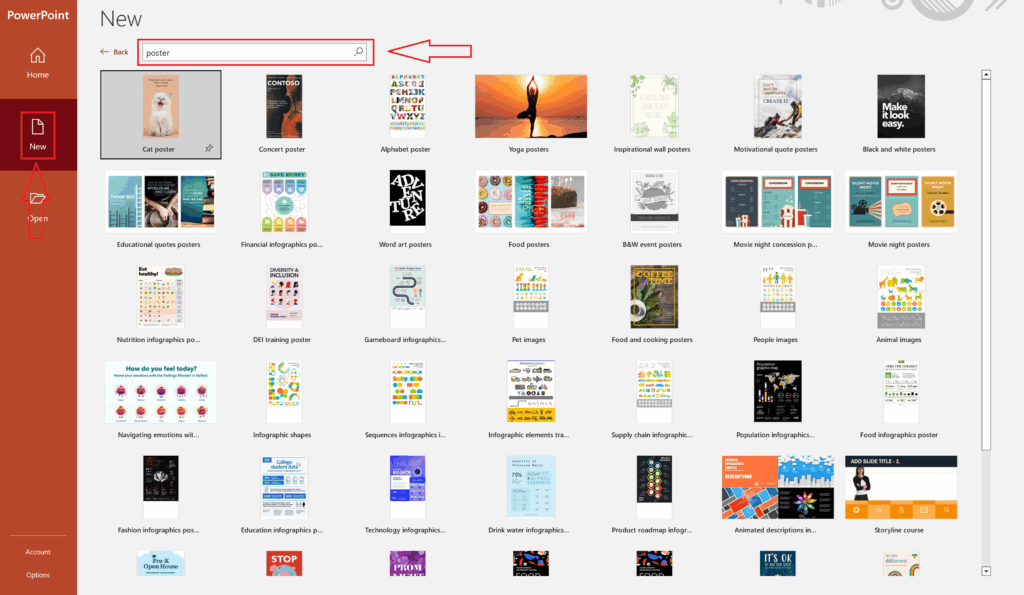The height and width of the screenshot is (595, 1024).
Task: Click the magnifying glass in the search box
Action: coord(358,51)
